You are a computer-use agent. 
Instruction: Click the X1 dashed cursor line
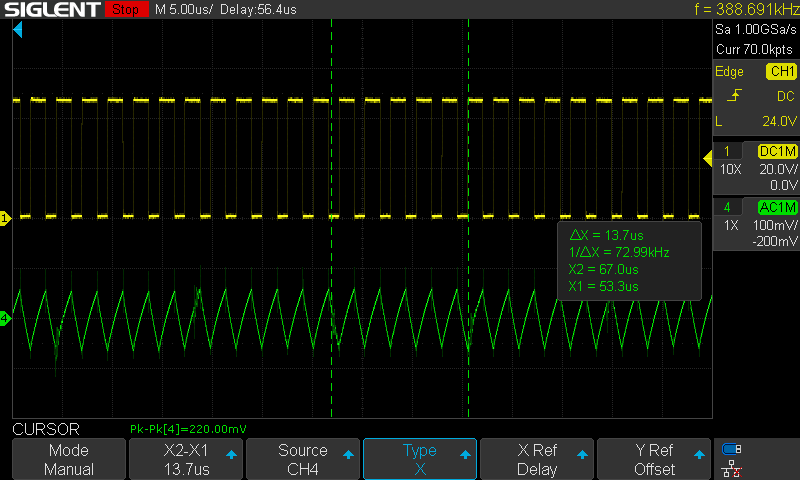coord(332,218)
